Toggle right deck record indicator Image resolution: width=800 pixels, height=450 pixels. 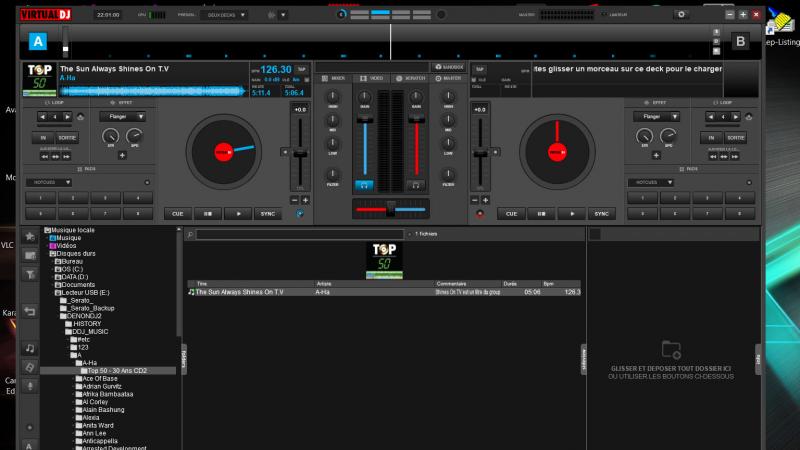[480, 214]
